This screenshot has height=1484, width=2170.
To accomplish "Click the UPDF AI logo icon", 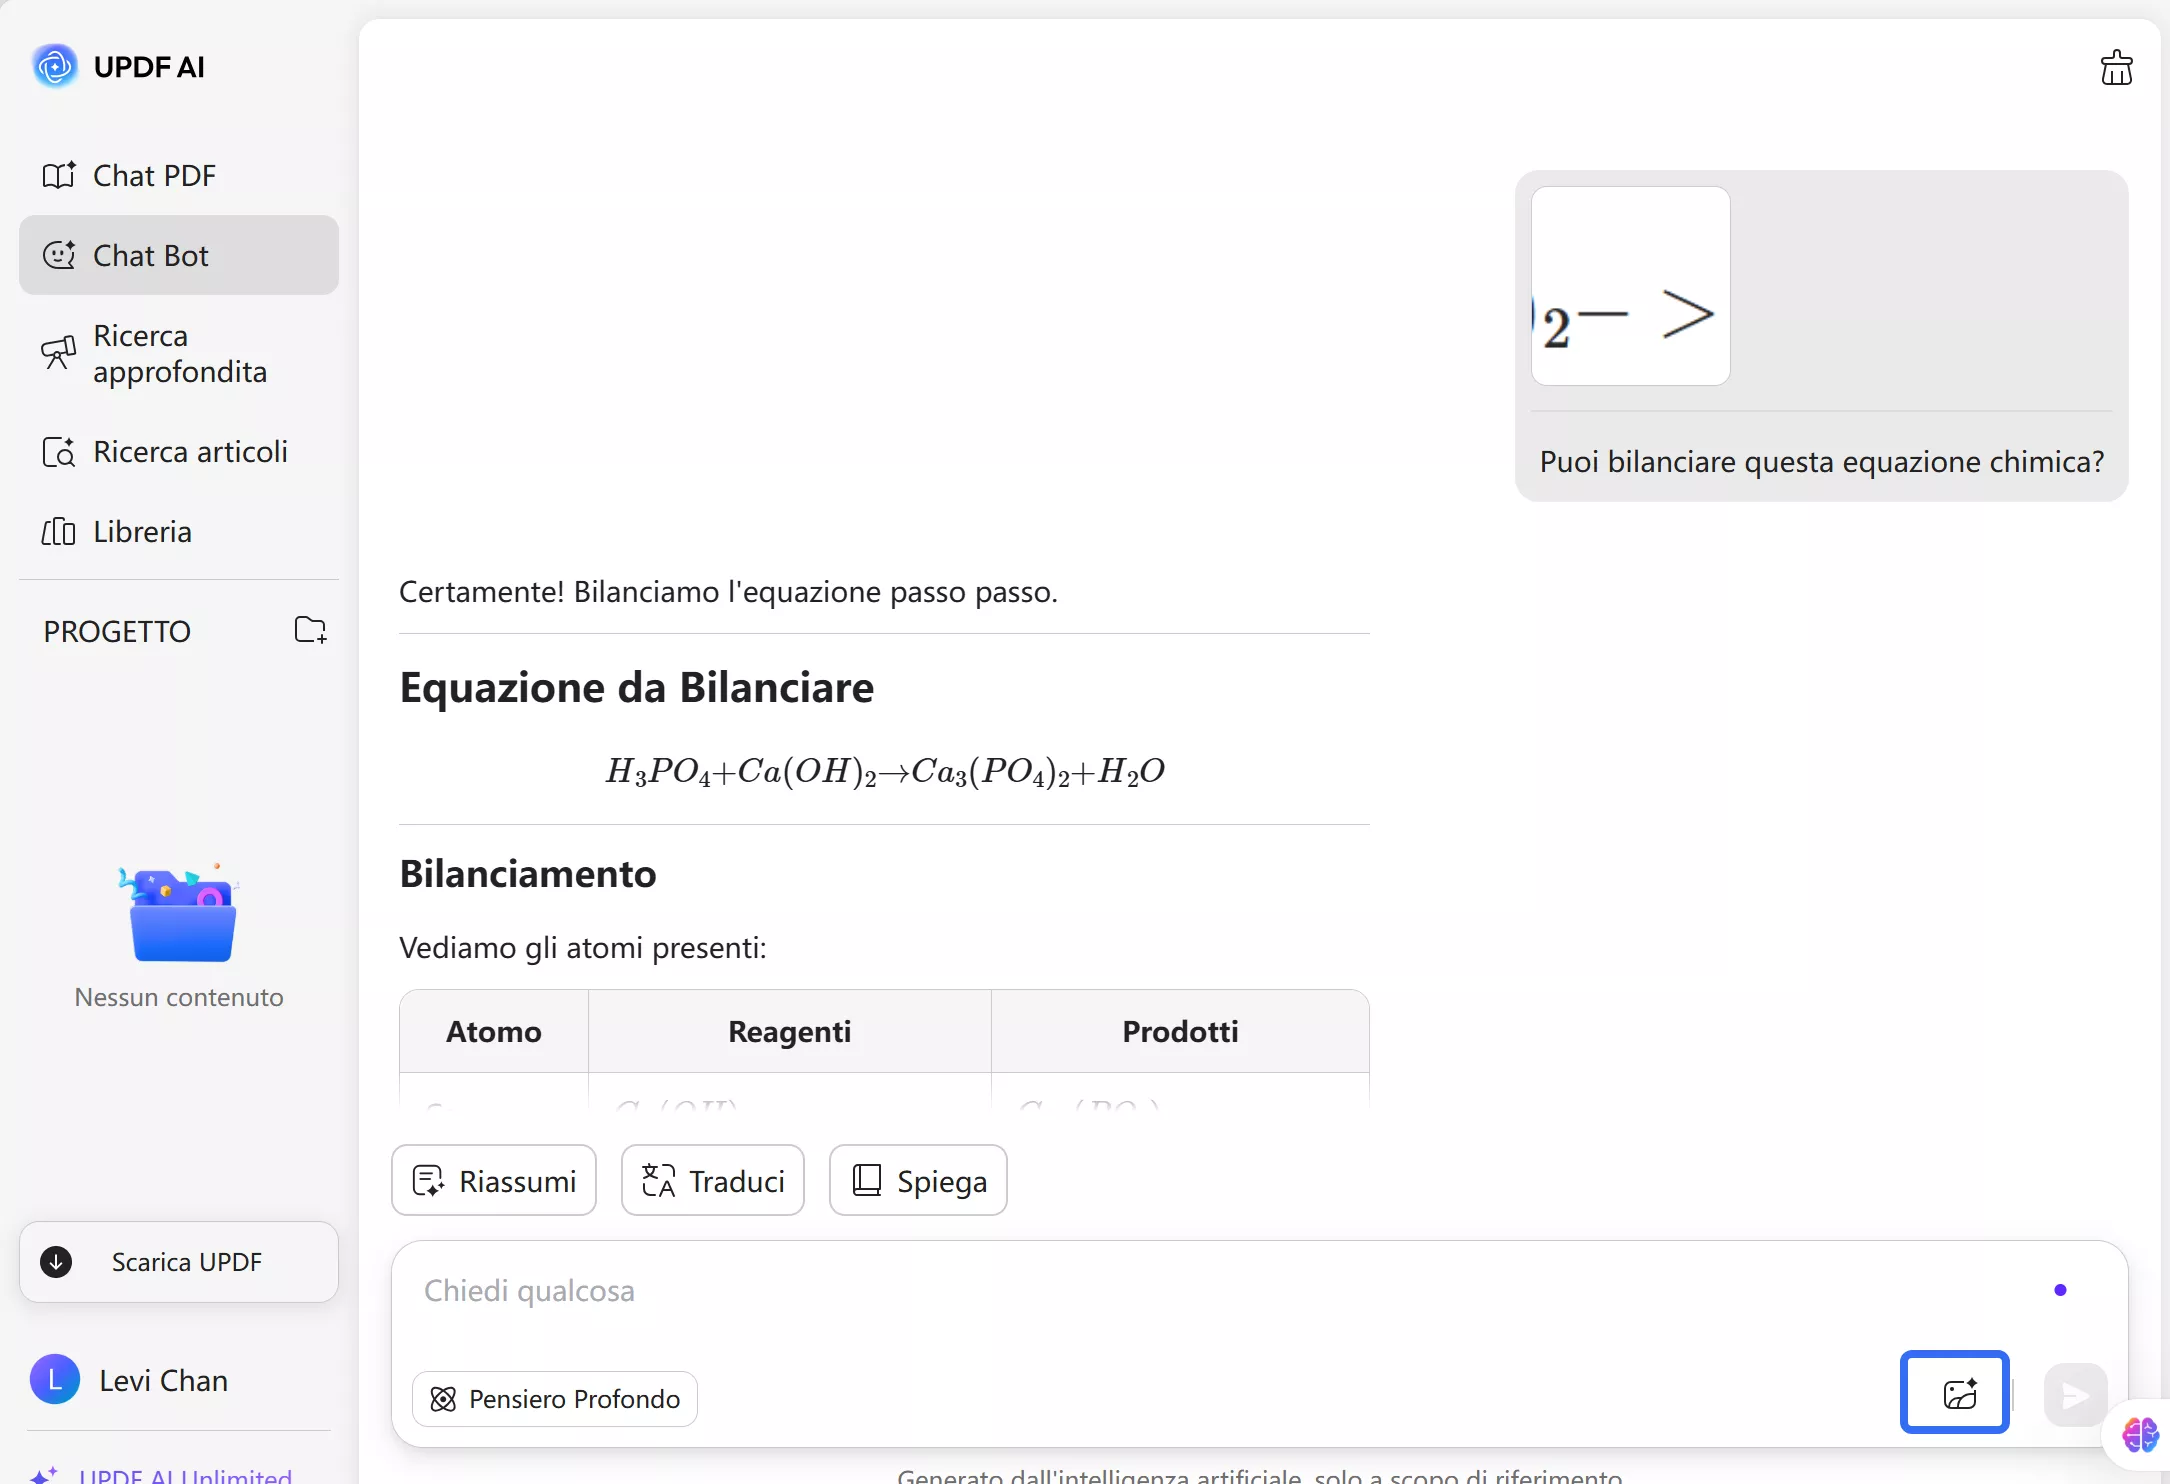I will 55,67.
